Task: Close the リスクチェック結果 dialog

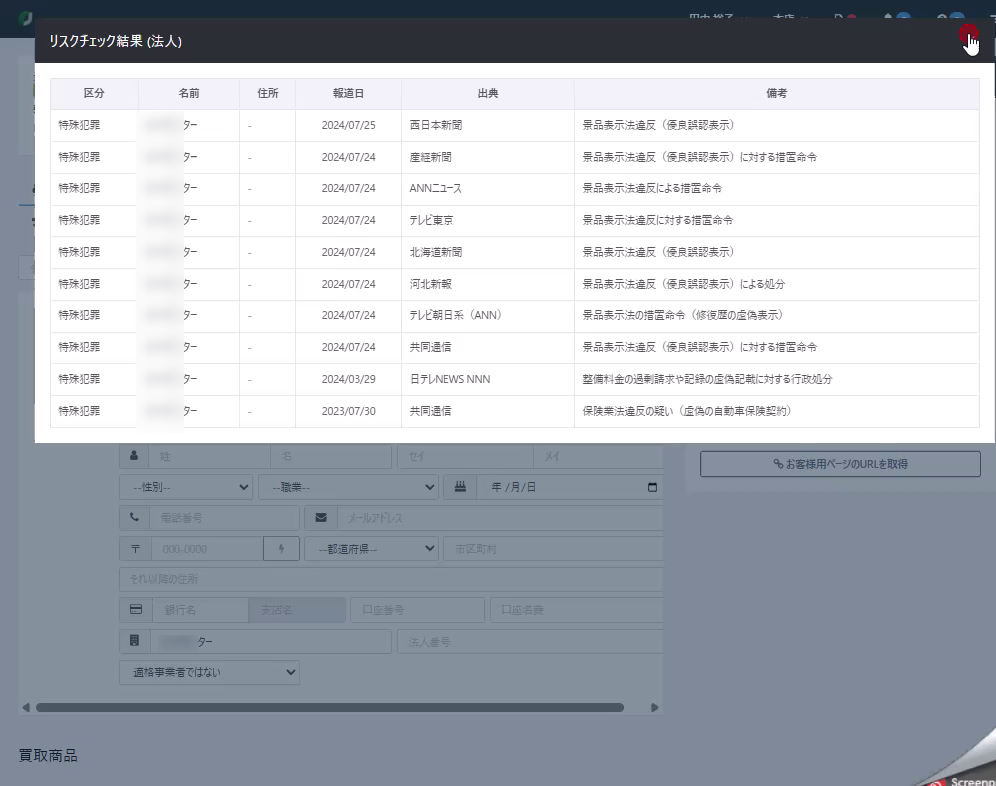Action: pyautogui.click(x=967, y=37)
